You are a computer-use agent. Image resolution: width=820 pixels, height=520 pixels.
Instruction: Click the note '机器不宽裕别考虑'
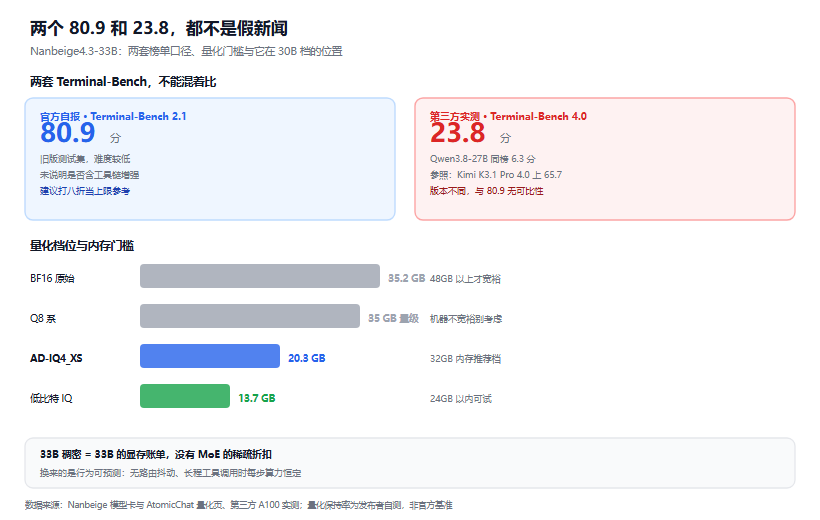[x=465, y=319]
